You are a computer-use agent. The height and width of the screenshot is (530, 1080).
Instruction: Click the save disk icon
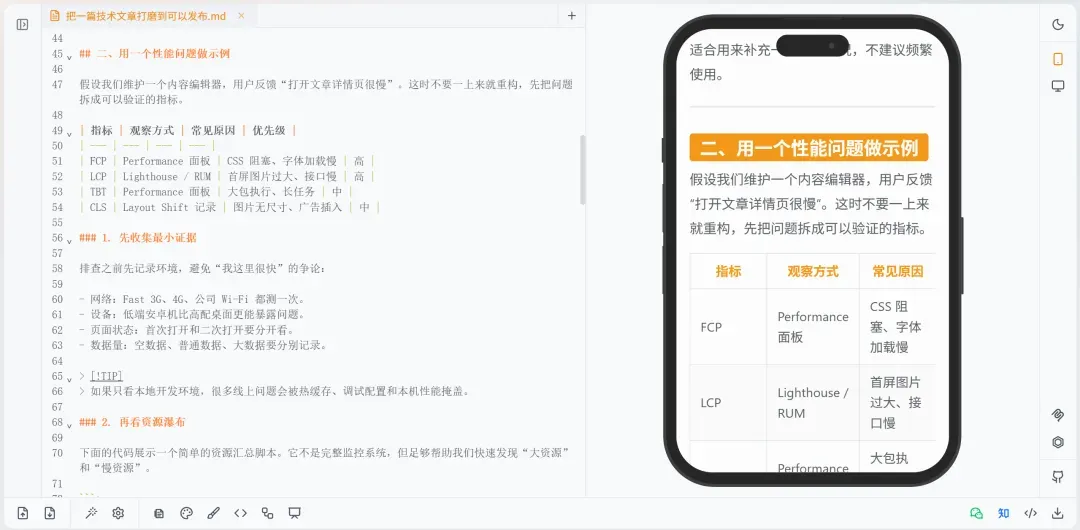pos(159,513)
